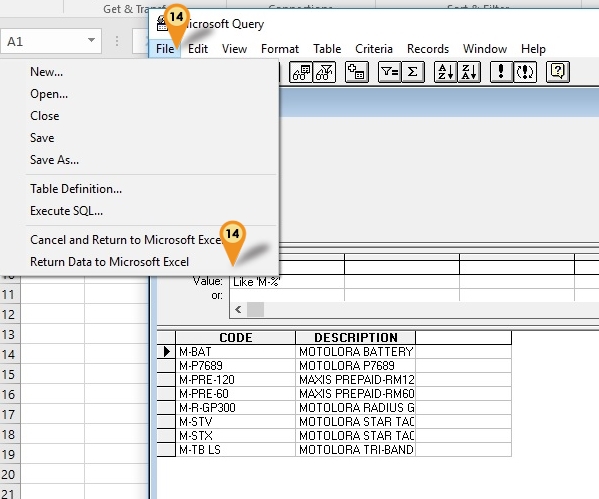Image resolution: width=599 pixels, height=499 pixels.
Task: Choose New... from the File menu
Action: [139, 72]
